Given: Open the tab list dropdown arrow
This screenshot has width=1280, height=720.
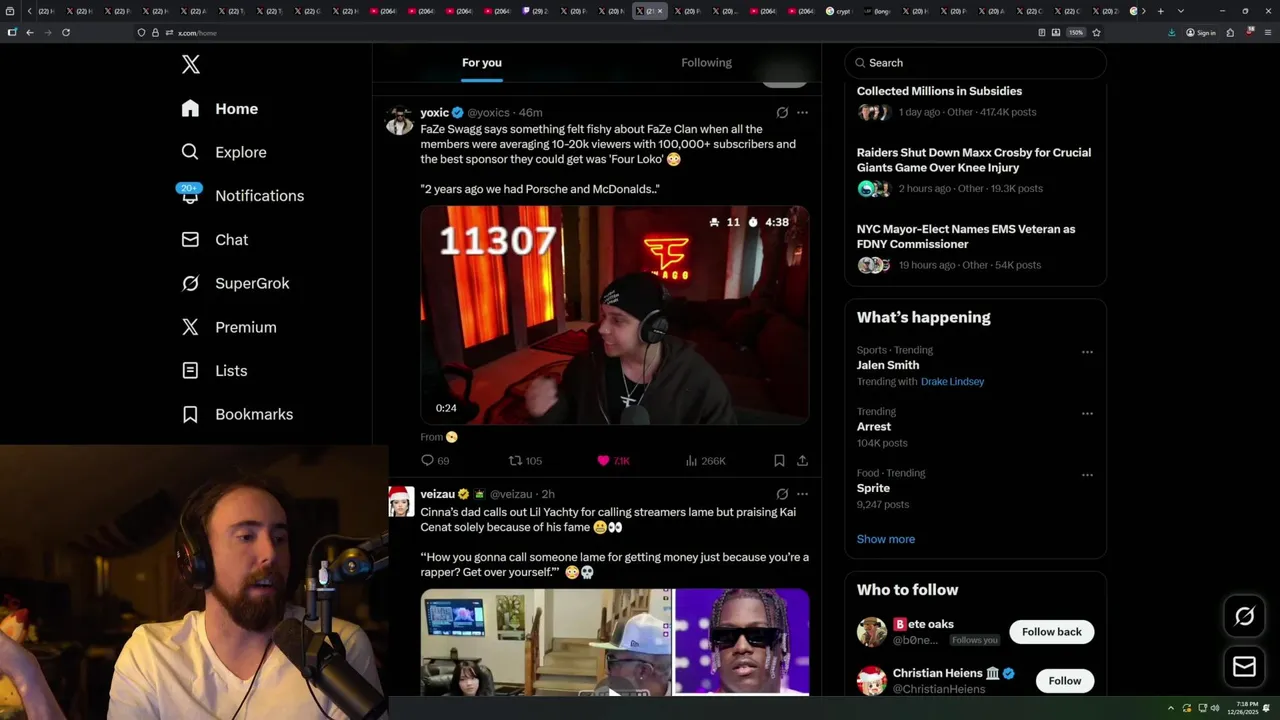Looking at the screenshot, I should click(1181, 11).
